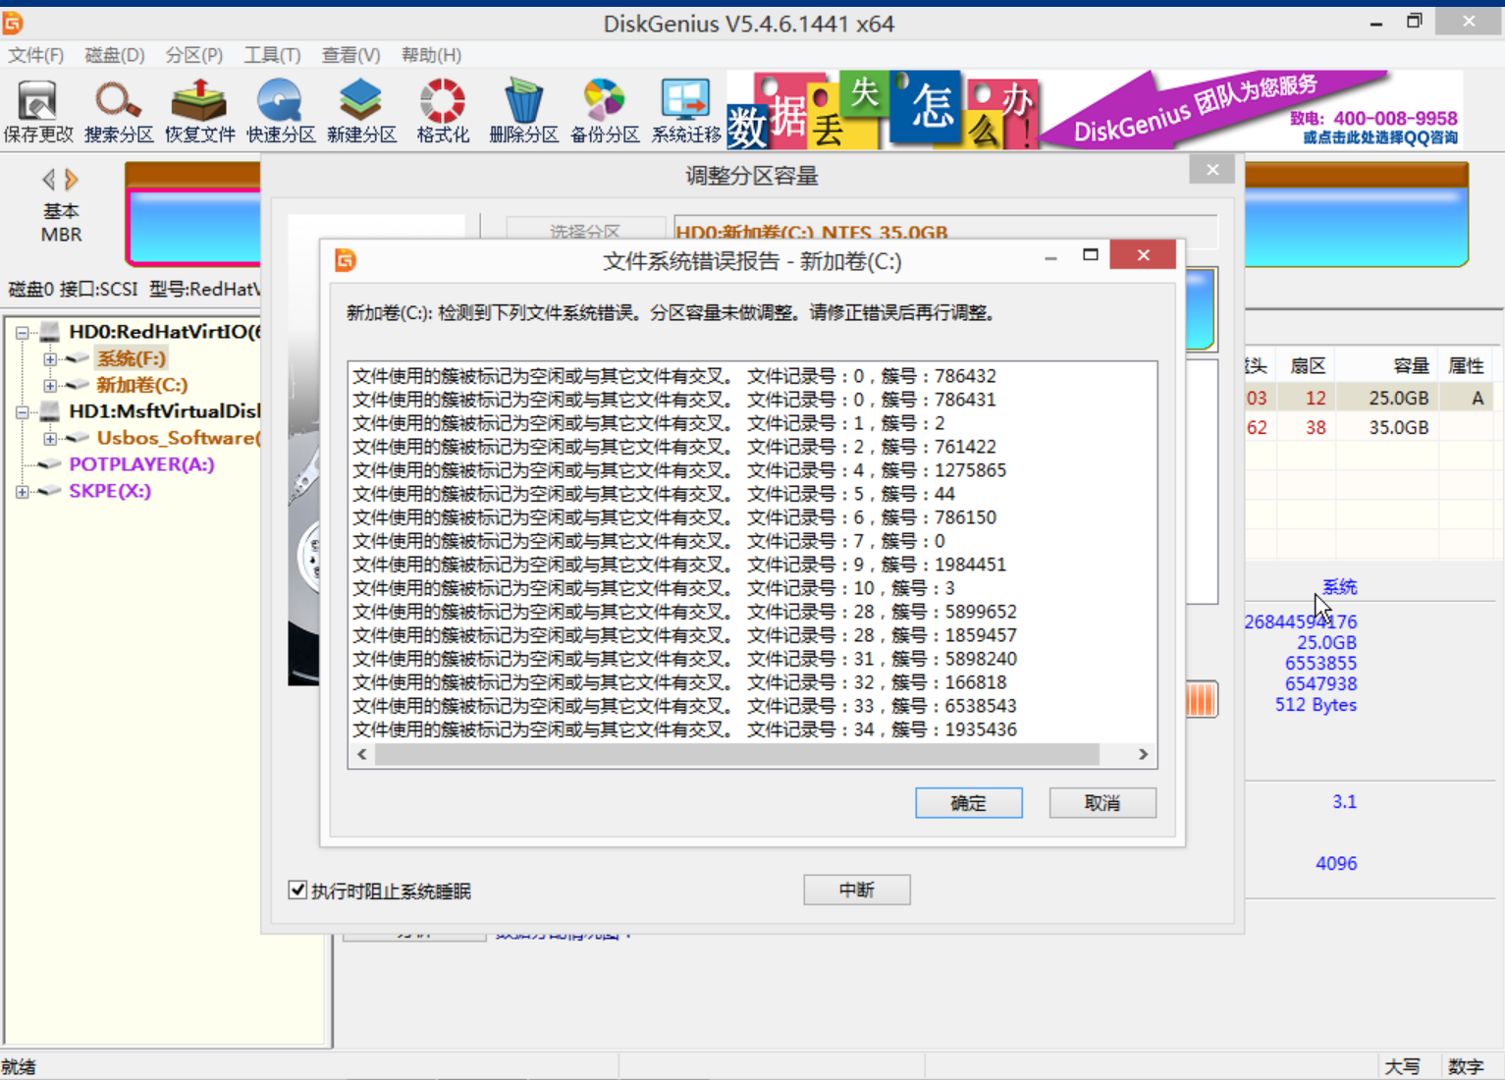Viewport: 1505px width, 1080px height.
Task: Open Search Partitions (搜索分区) tool
Action: [x=119, y=110]
